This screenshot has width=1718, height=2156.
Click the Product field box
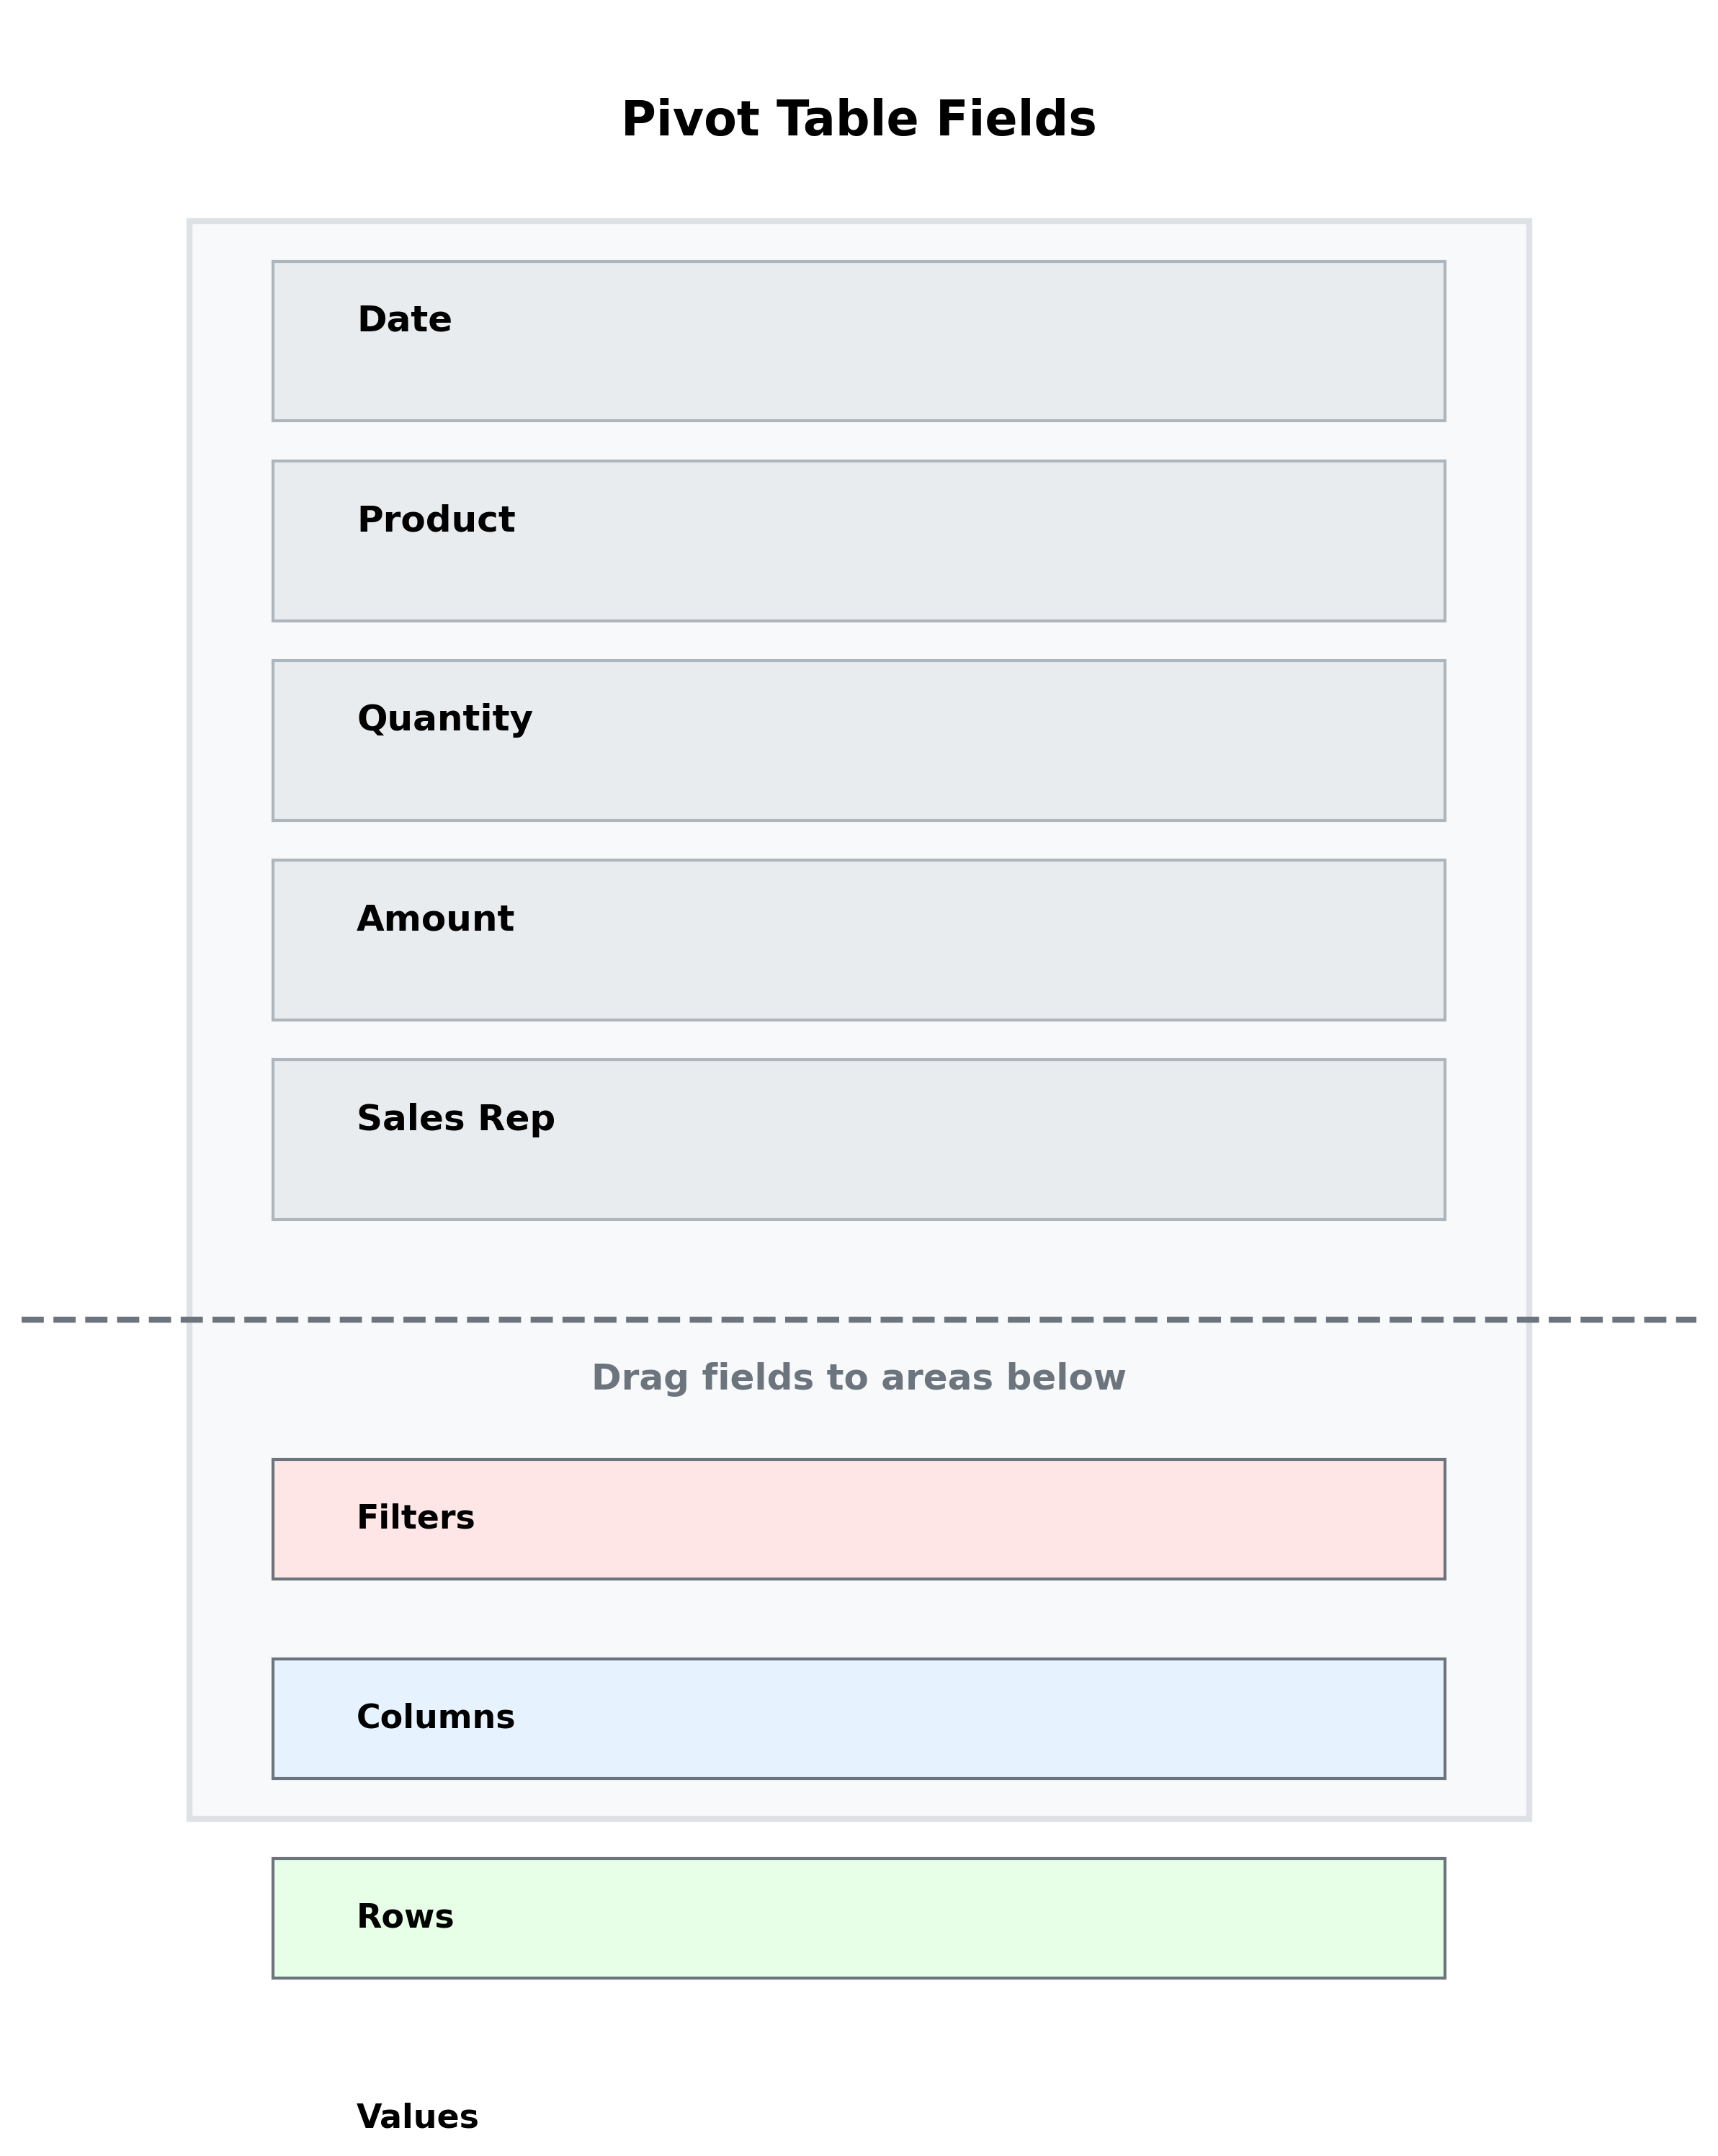pos(858,540)
